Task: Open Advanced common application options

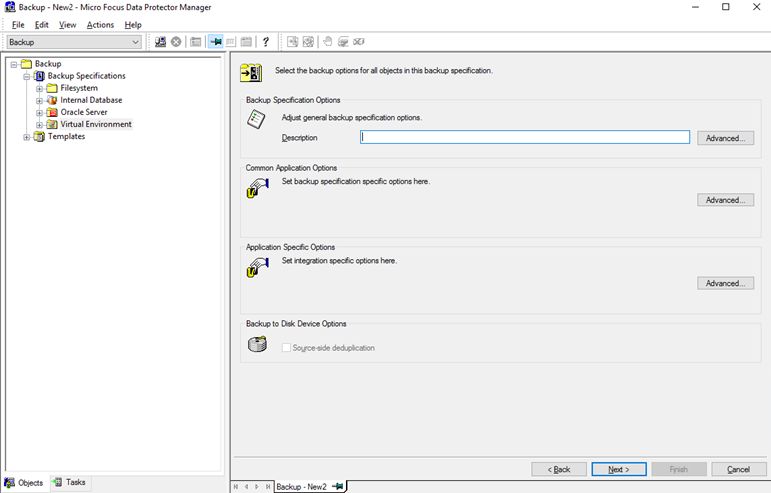Action: [725, 200]
